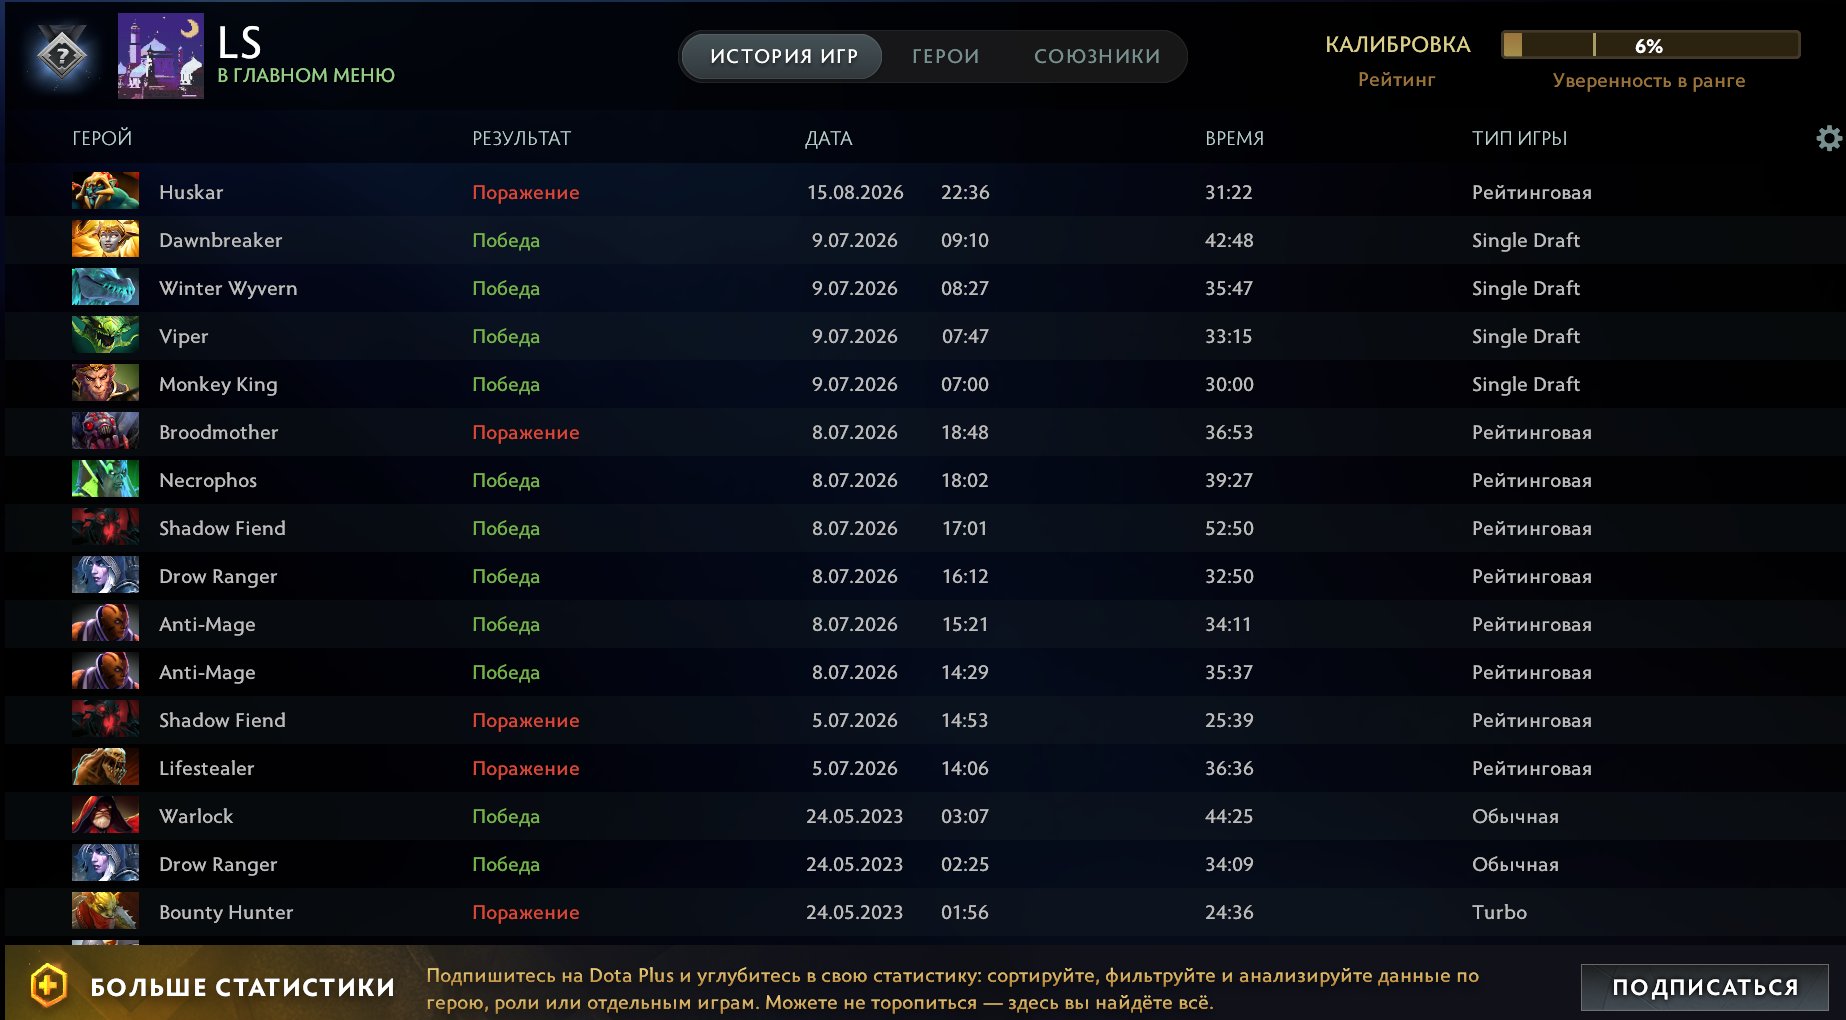The height and width of the screenshot is (1020, 1846).
Task: Select the Huskar hero portrait
Action: (105, 191)
